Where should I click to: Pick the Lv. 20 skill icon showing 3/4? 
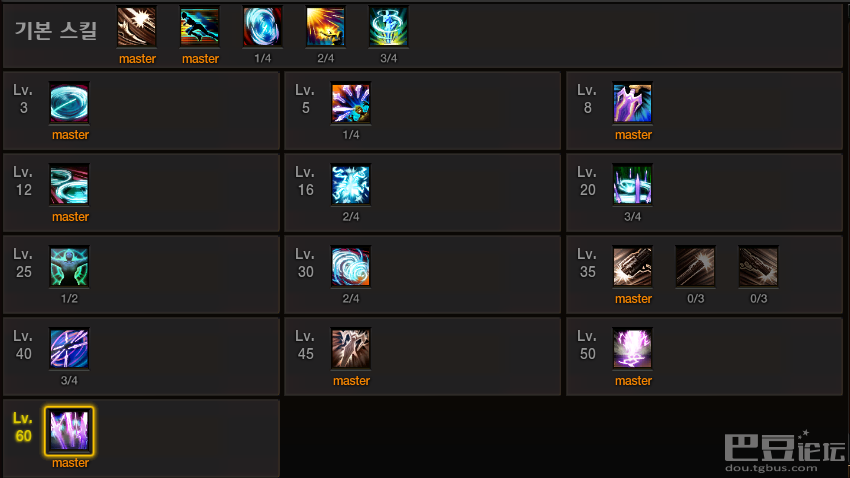(633, 185)
